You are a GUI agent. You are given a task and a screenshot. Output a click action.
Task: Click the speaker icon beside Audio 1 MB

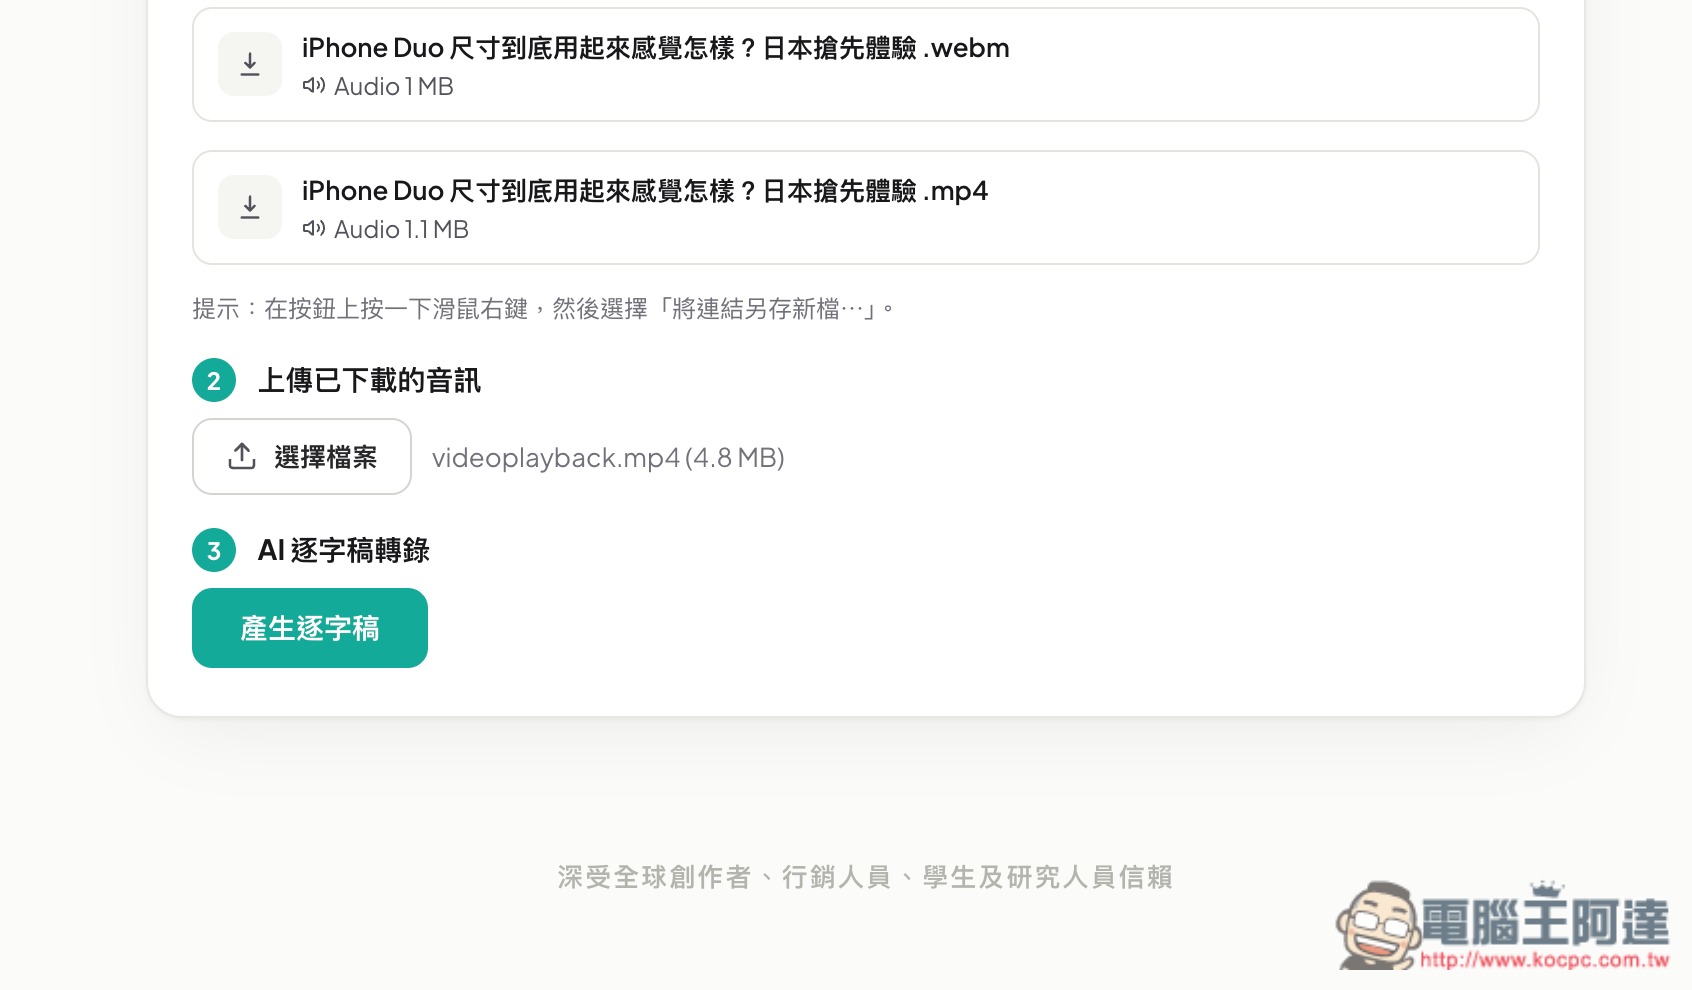[x=314, y=86]
